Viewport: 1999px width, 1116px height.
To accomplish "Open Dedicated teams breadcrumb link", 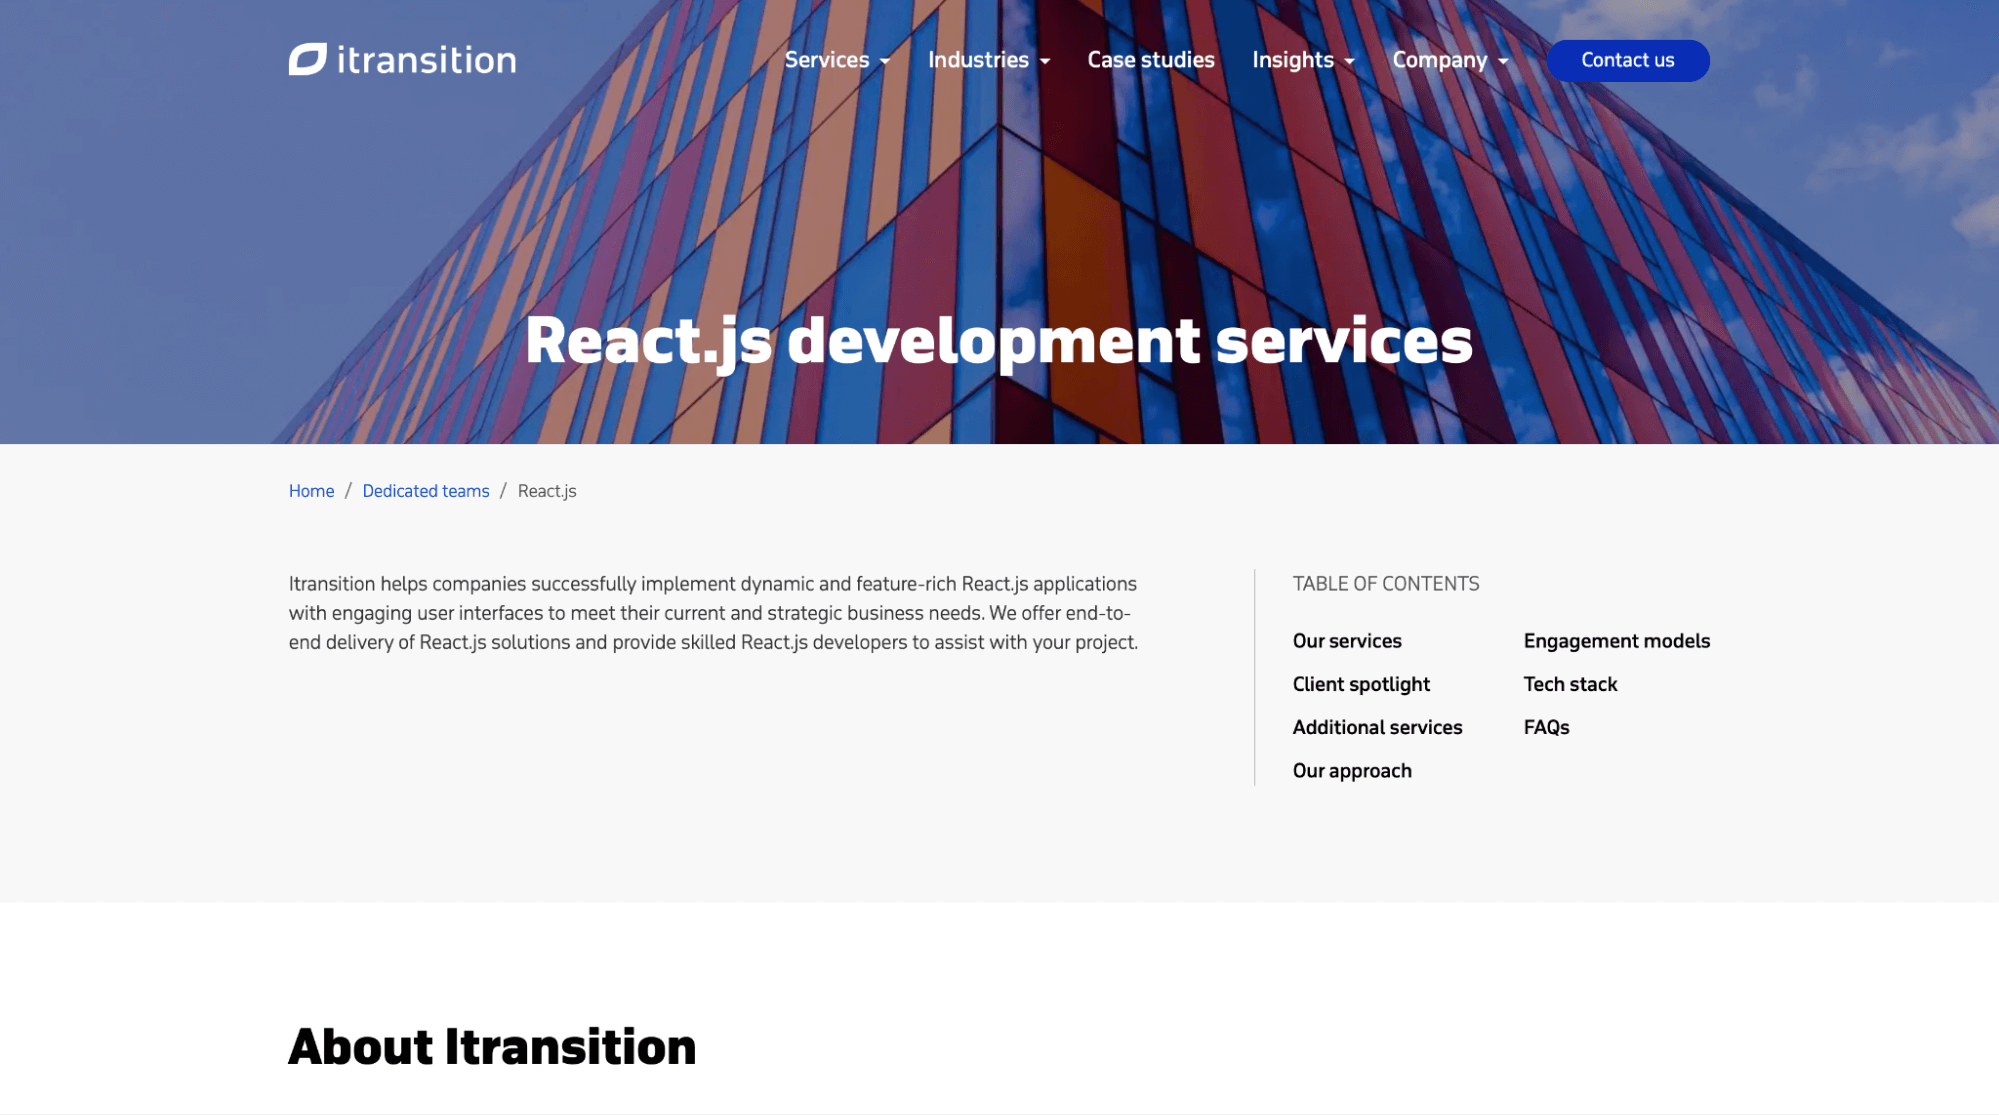I will tap(425, 491).
